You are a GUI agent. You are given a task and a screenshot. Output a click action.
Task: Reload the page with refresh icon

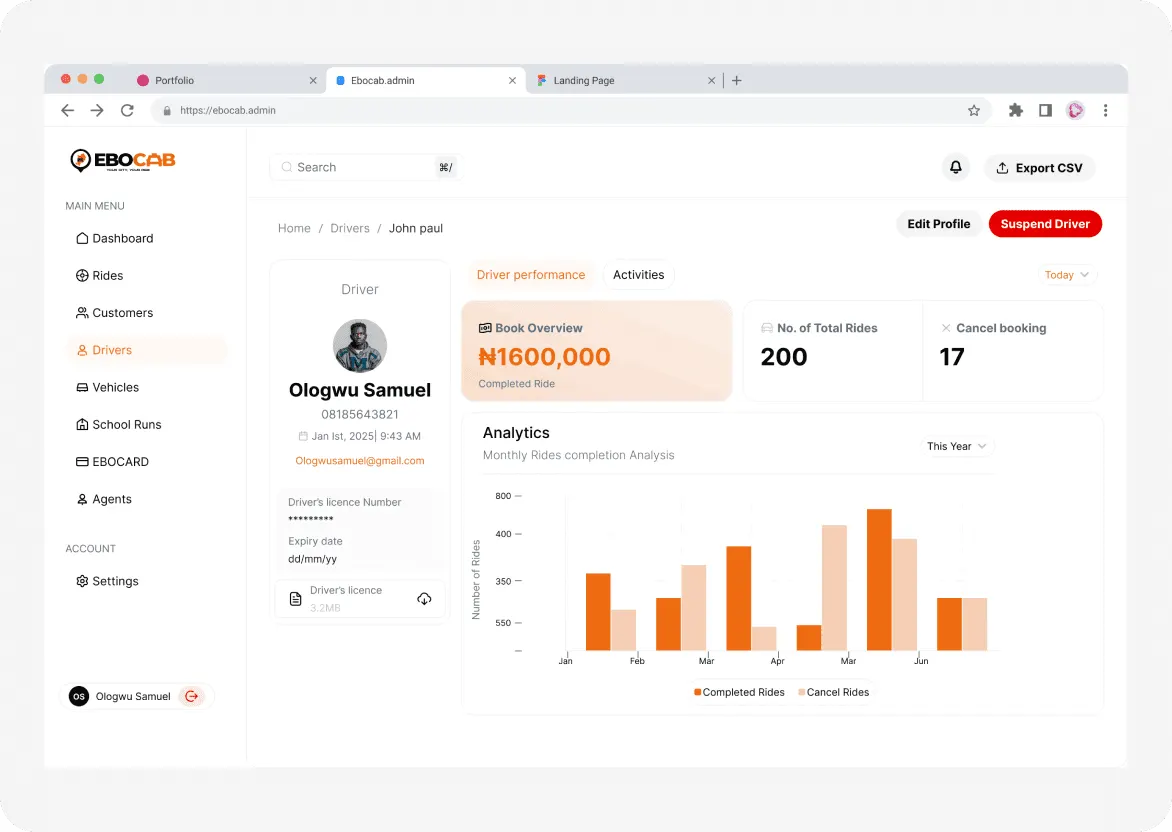(x=127, y=111)
